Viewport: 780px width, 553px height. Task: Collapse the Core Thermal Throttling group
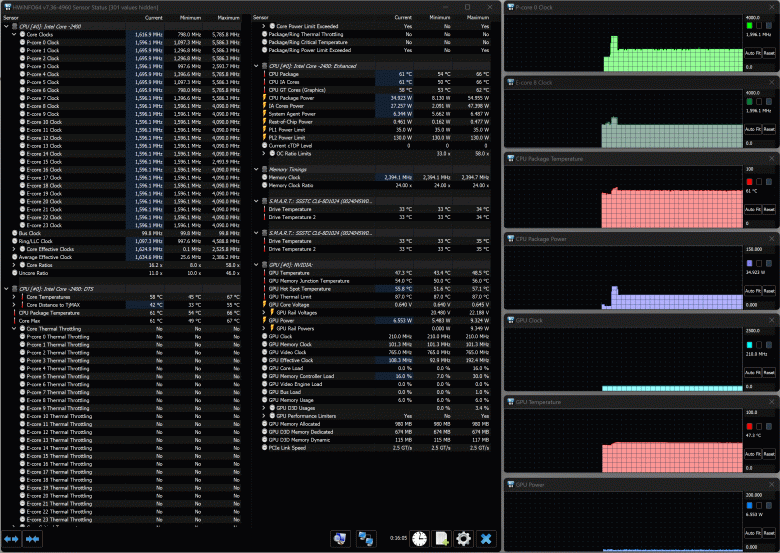point(14,329)
